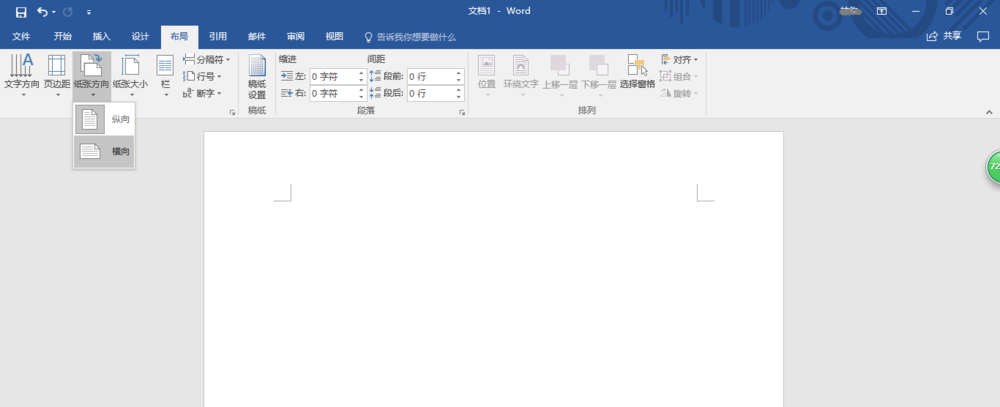The height and width of the screenshot is (407, 1000).
Task: Decrease the right indent spinner down arrow
Action: click(x=362, y=97)
